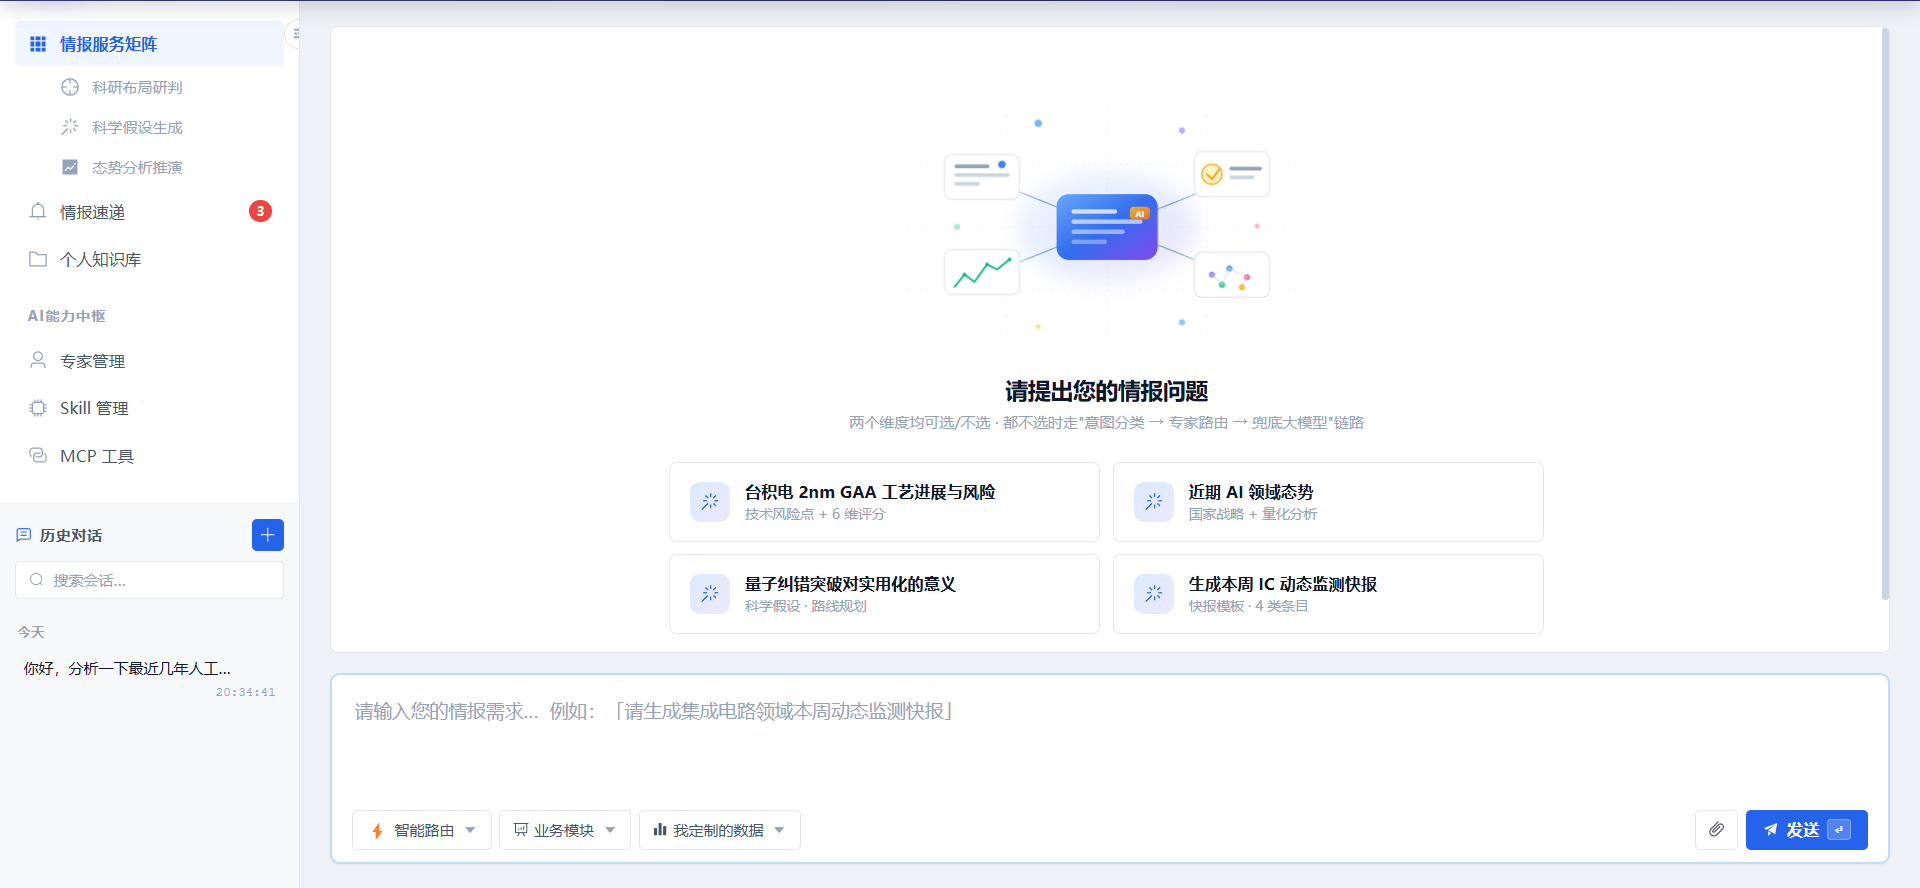
Task: Select the 近期 AI 领域态势 suggestion
Action: point(1328,502)
